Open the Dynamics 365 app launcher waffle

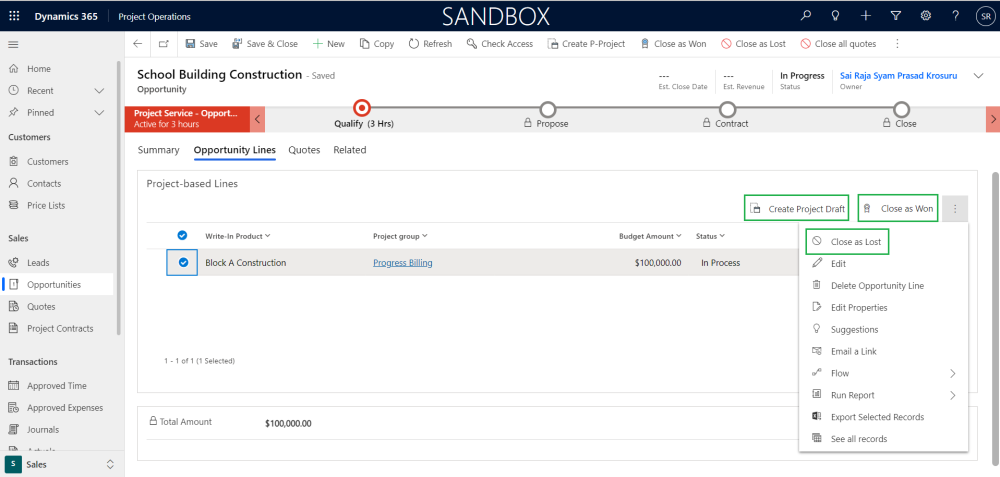pos(14,17)
